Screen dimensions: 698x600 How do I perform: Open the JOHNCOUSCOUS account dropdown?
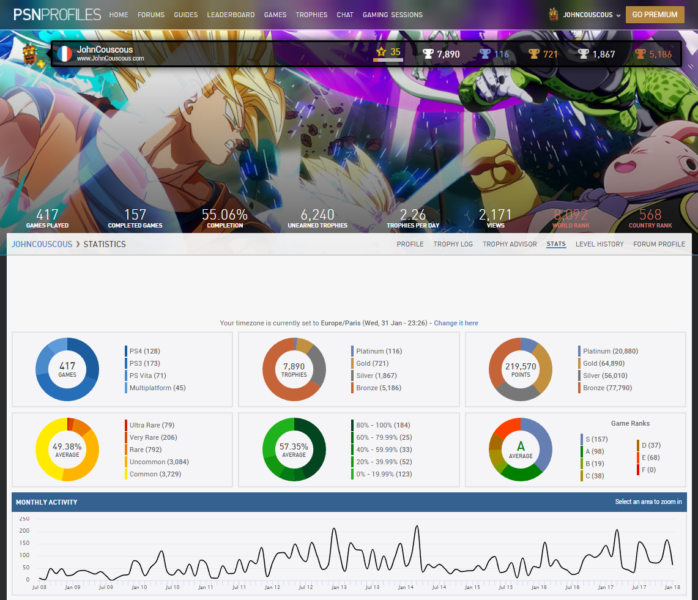pos(591,15)
